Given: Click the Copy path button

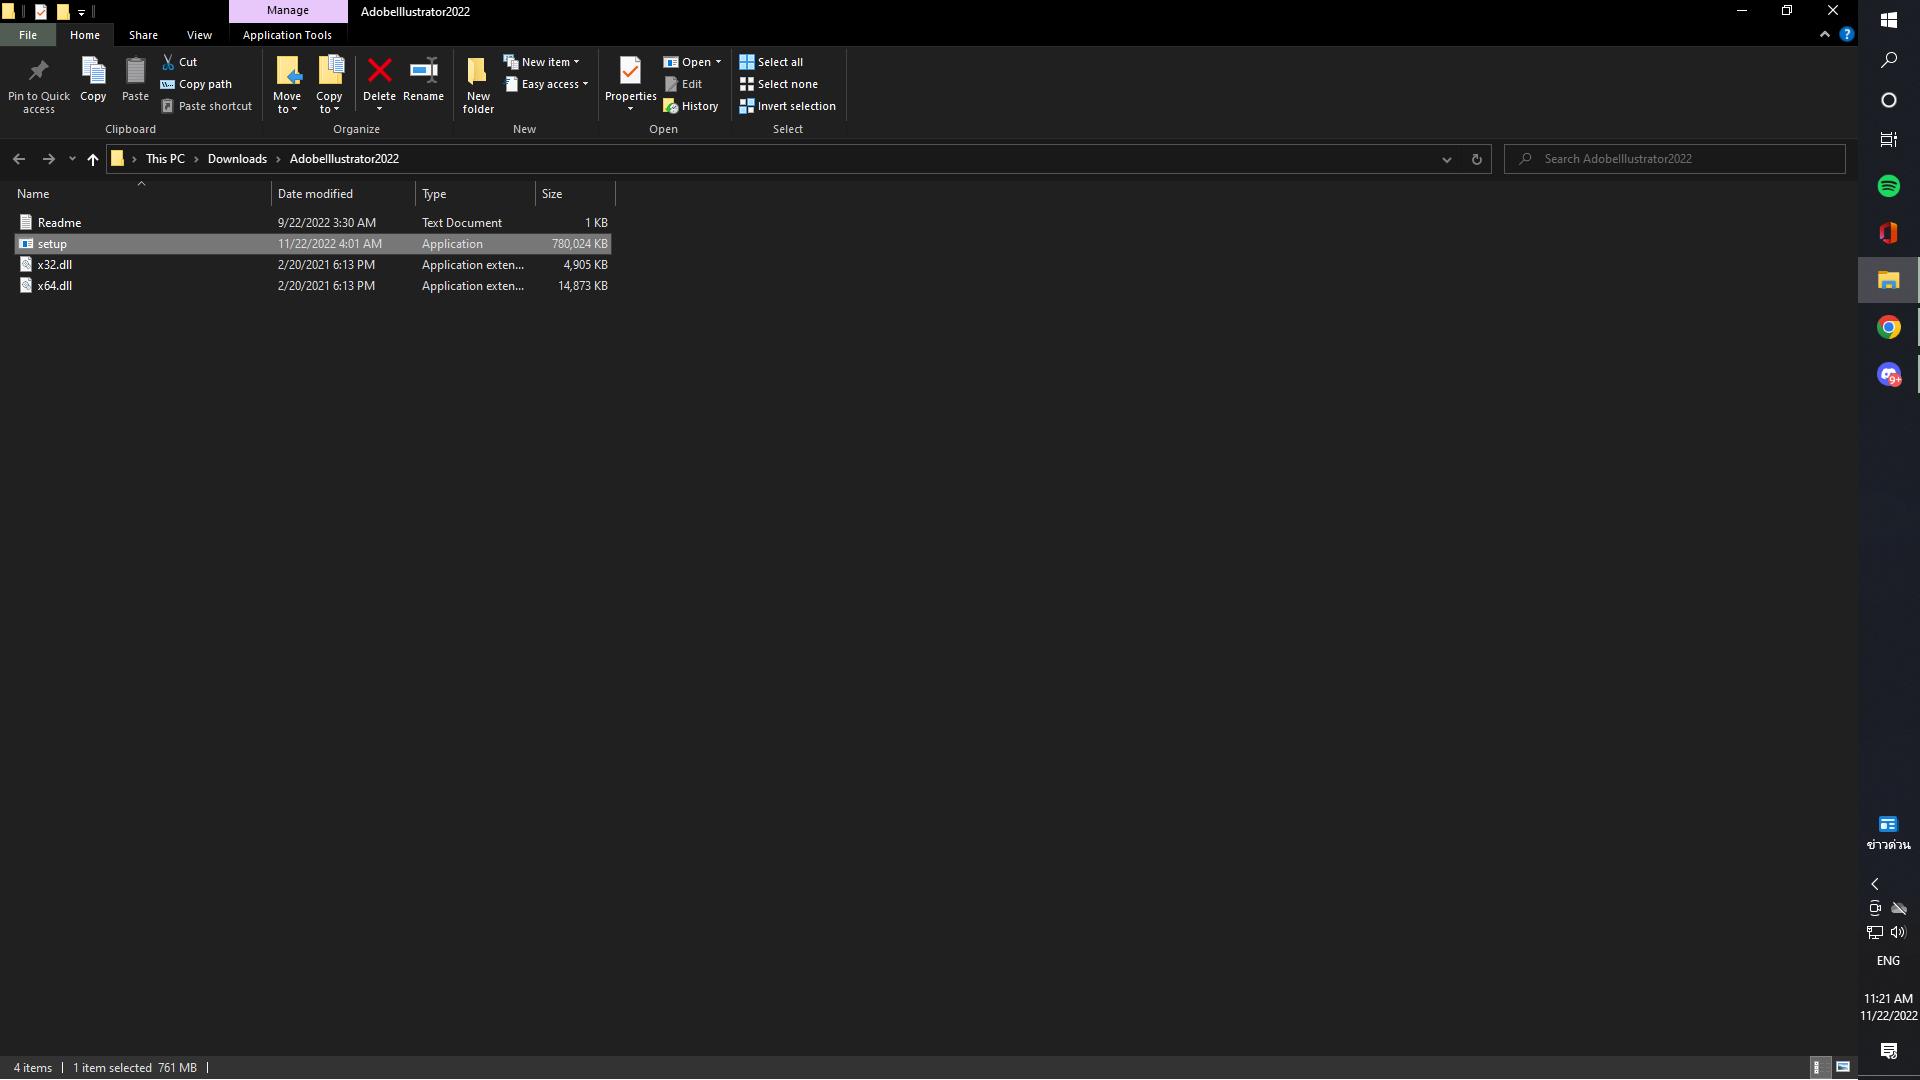Looking at the screenshot, I should pos(196,84).
